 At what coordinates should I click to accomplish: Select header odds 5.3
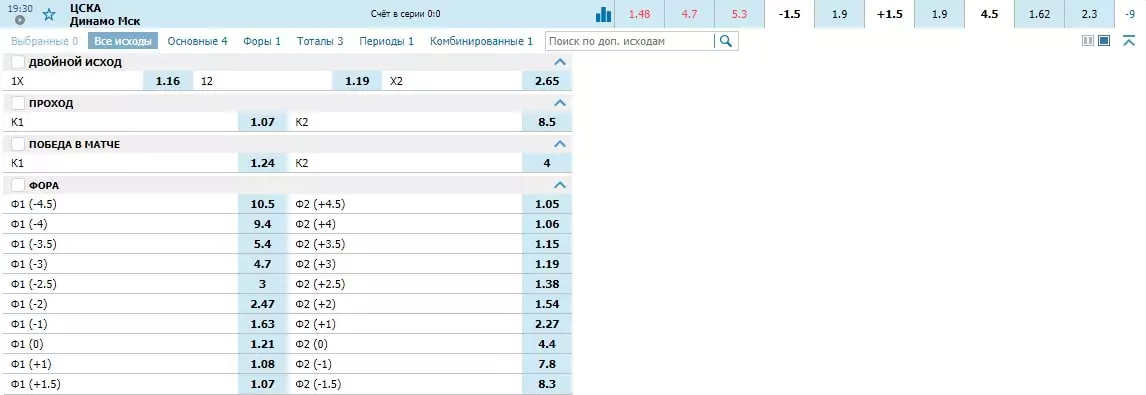739,14
